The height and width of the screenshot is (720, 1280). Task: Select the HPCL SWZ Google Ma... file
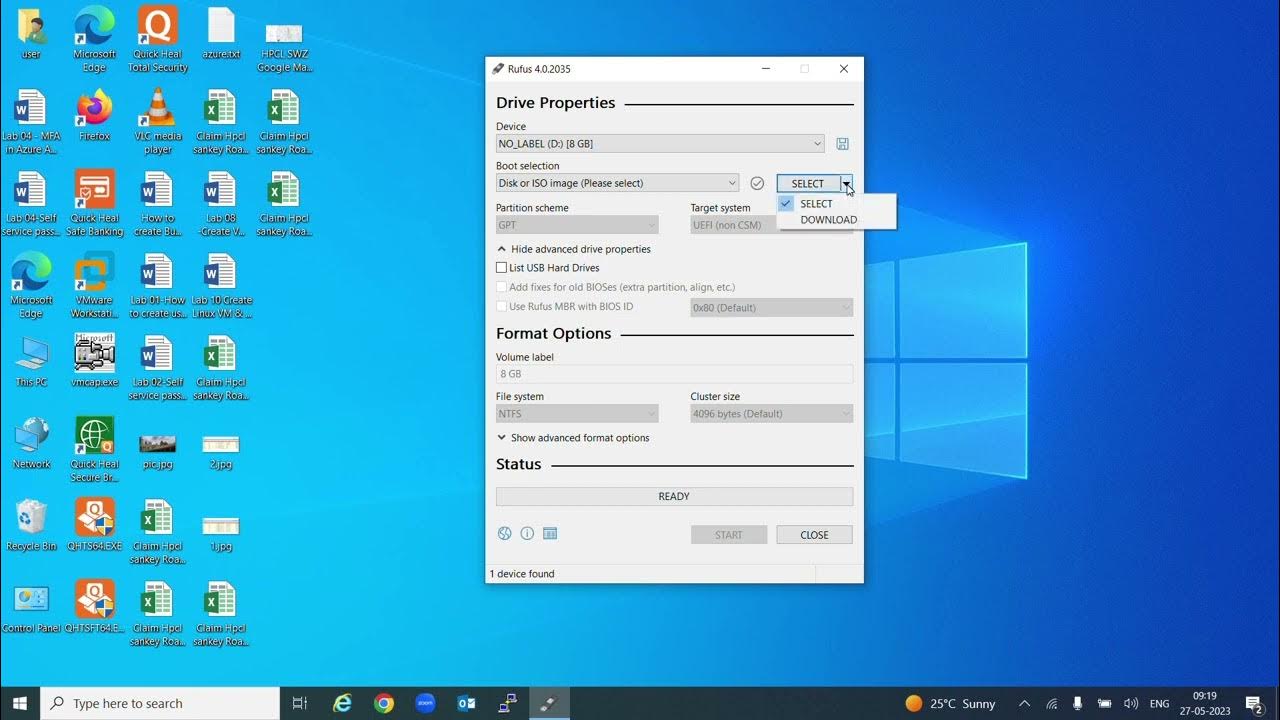pos(284,45)
